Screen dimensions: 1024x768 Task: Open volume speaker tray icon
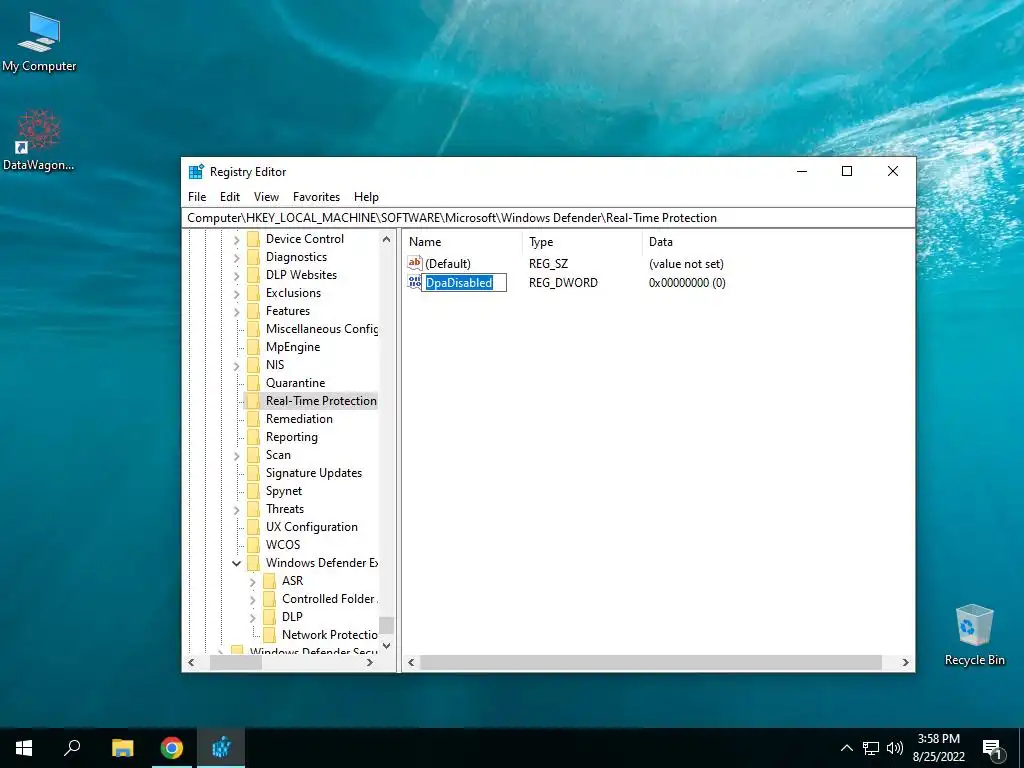tap(895, 748)
